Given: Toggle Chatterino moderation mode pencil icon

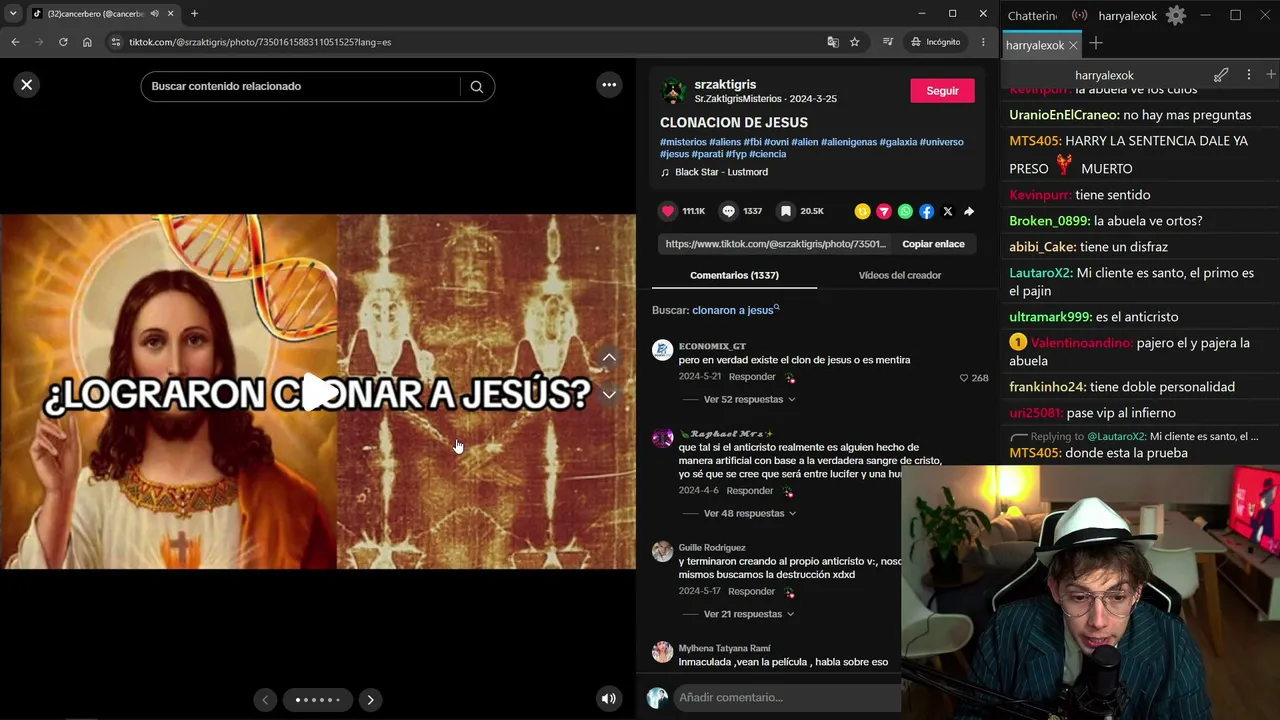Looking at the screenshot, I should 1221,75.
